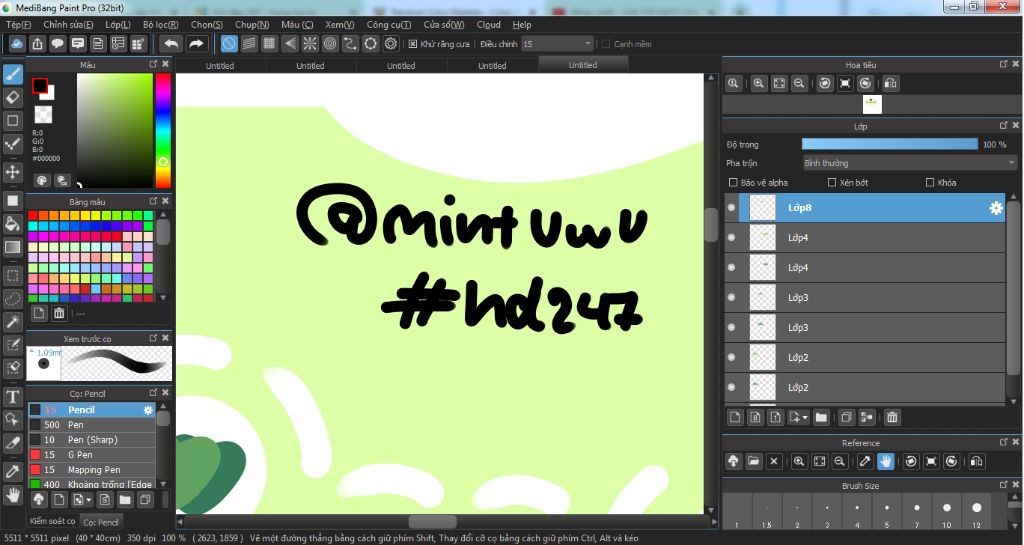Enable the radial snap guide

point(310,44)
